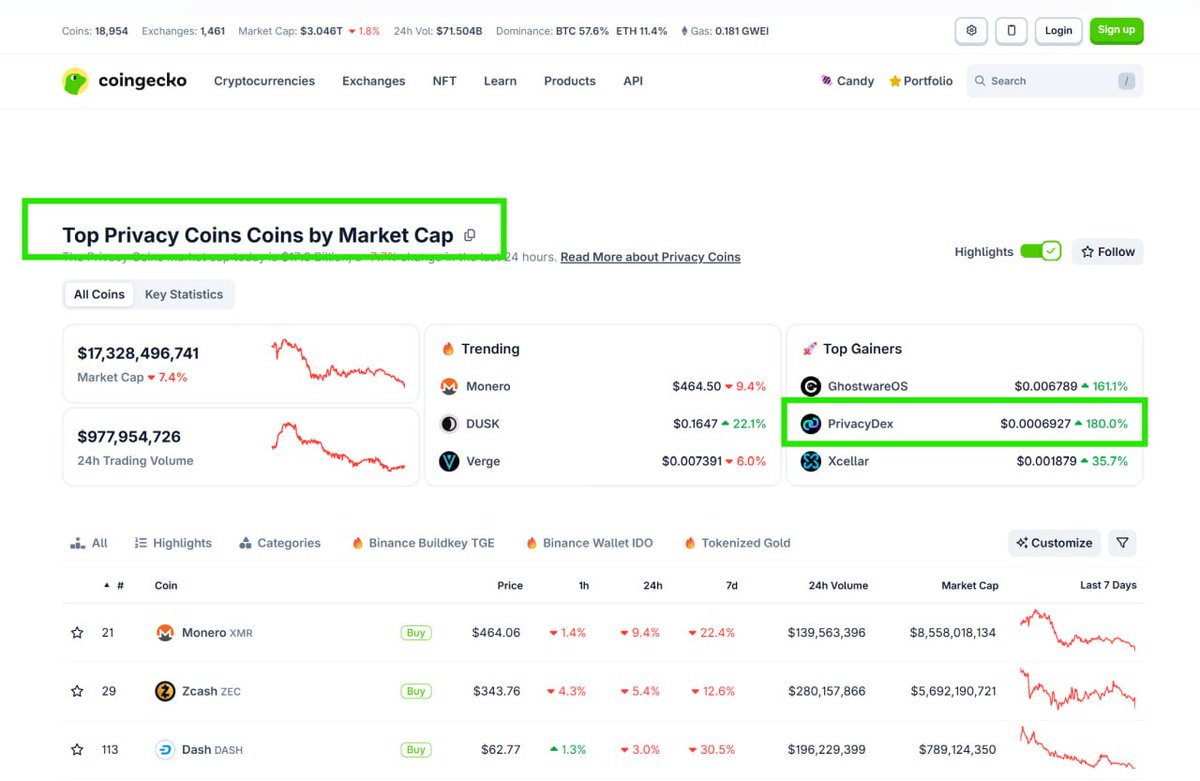Image resolution: width=1200 pixels, height=781 pixels.
Task: Copy the page title using the copy icon
Action: pyautogui.click(x=469, y=234)
